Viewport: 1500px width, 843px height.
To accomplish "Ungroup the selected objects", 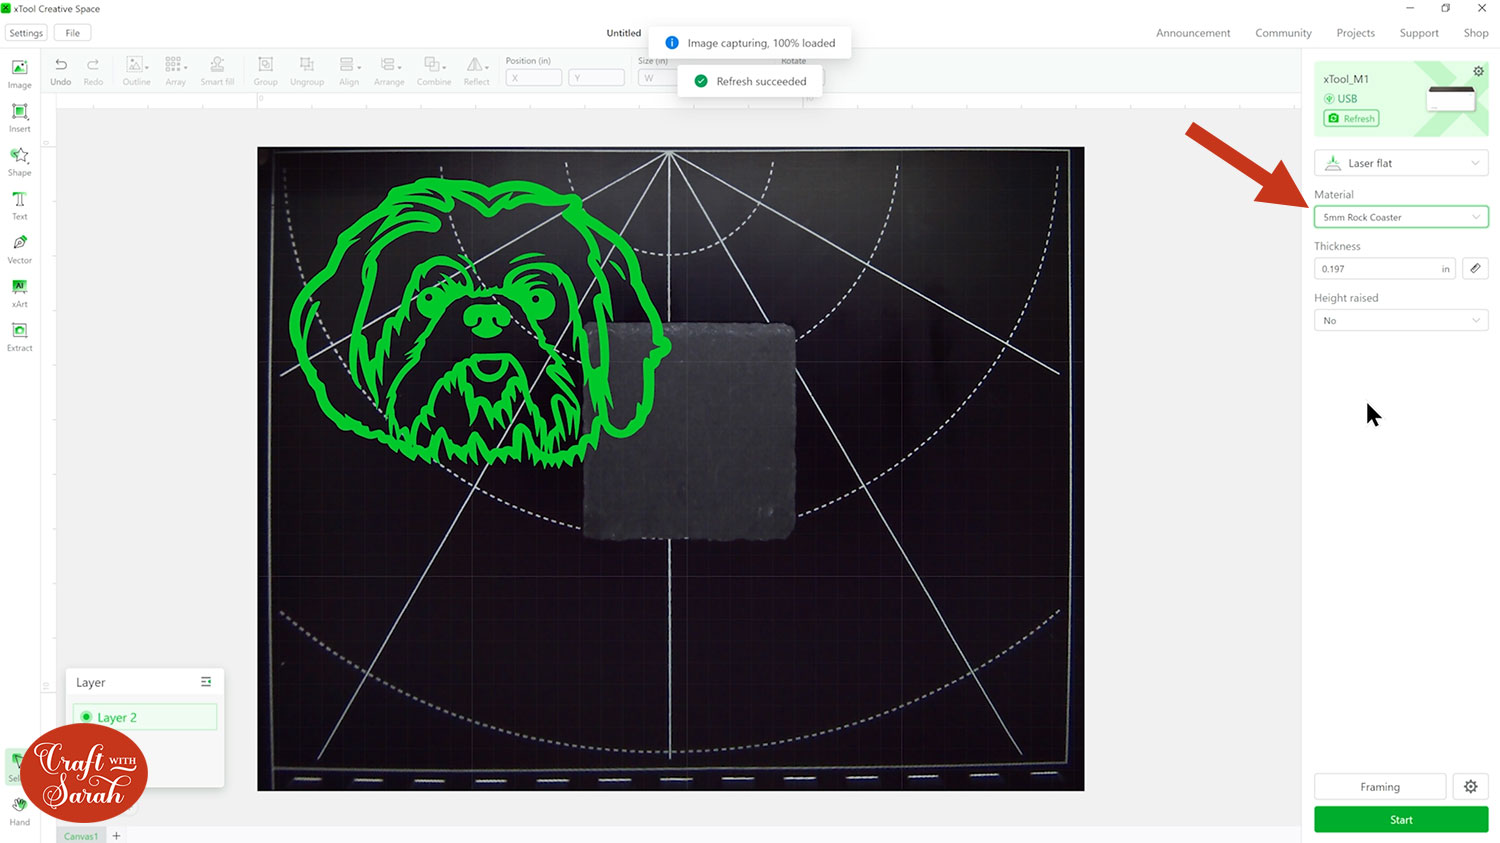I will [307, 71].
